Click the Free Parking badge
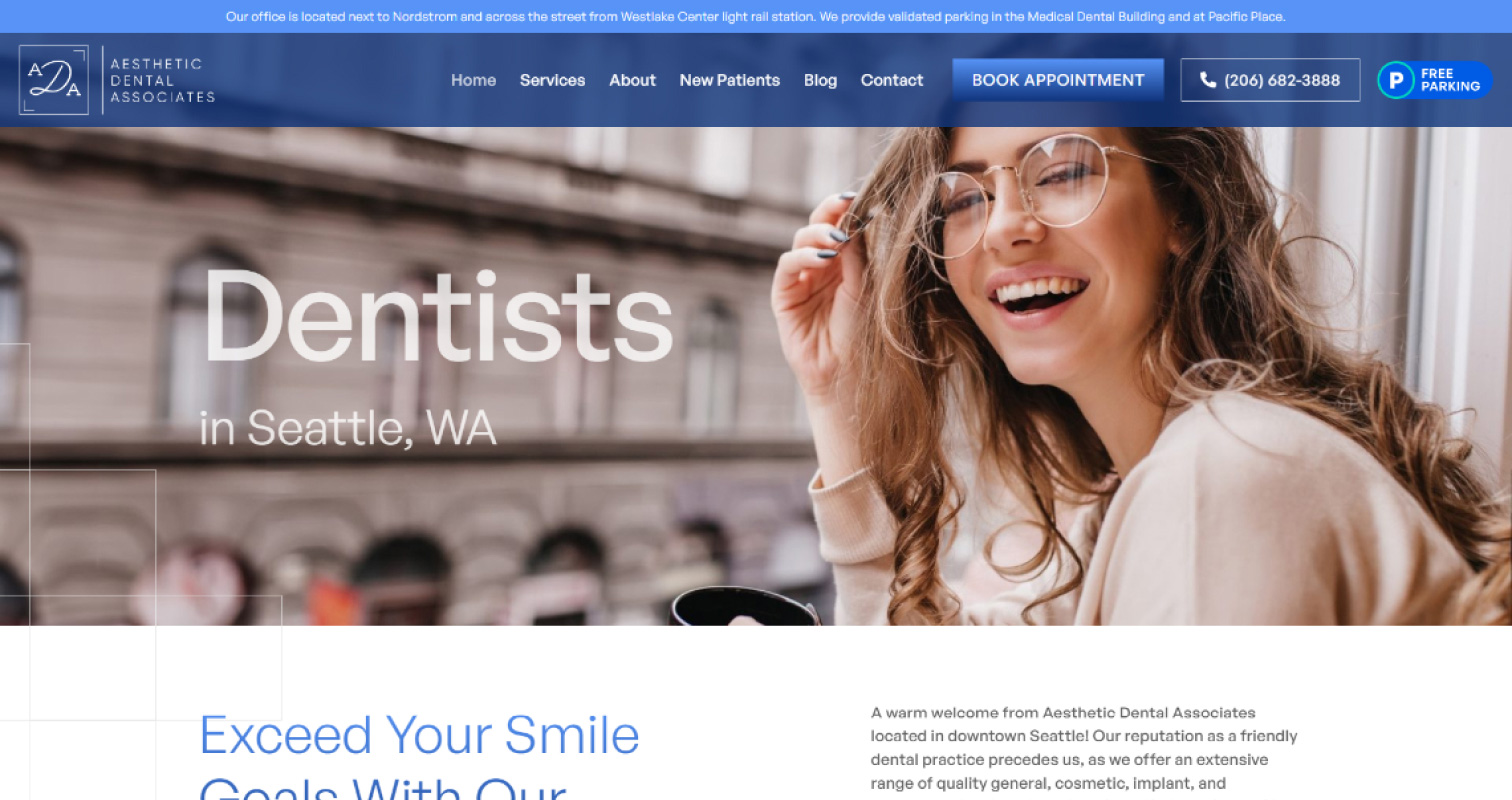This screenshot has width=1512, height=800. (1434, 80)
